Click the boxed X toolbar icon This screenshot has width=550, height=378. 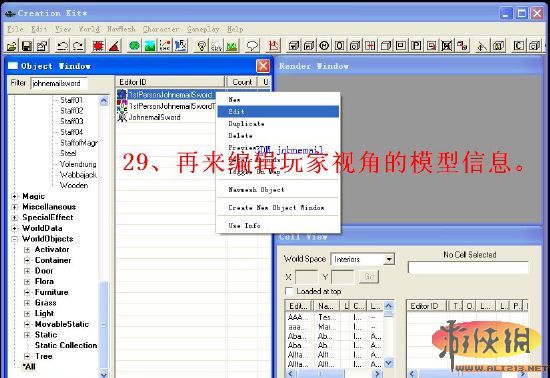447,46
